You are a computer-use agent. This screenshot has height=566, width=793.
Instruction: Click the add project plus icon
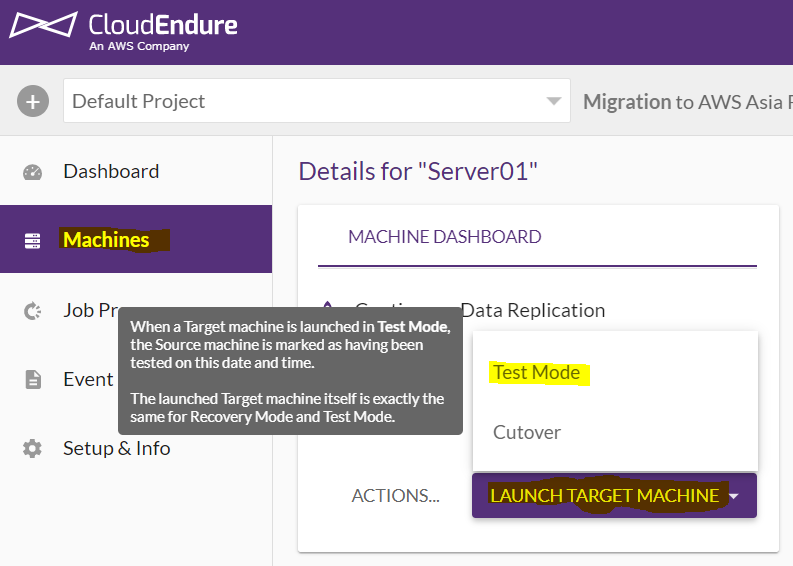[33, 101]
